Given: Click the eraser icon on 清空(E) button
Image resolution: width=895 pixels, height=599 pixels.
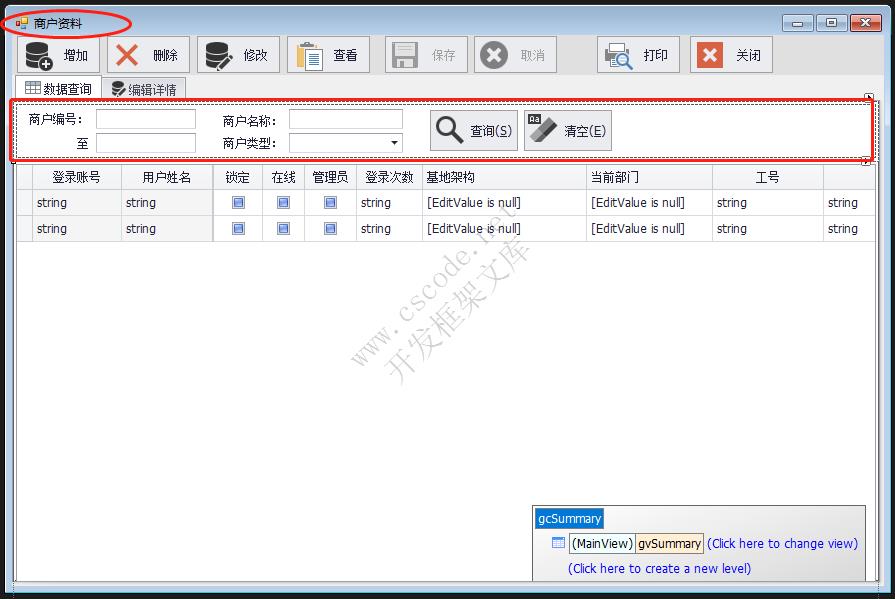Looking at the screenshot, I should 542,129.
